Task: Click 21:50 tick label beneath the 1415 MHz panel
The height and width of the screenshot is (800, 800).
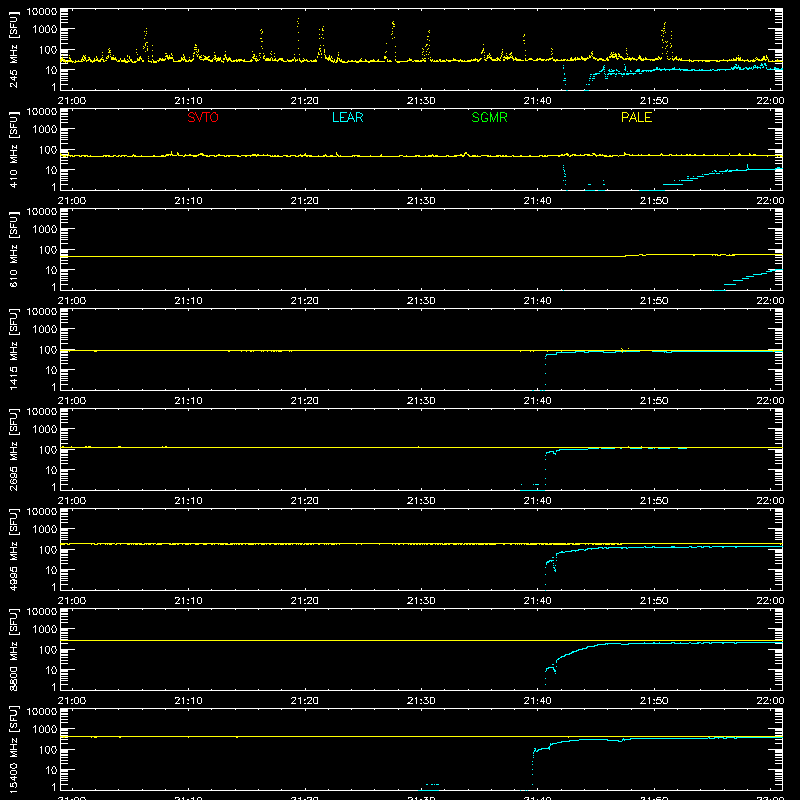Action: point(654,401)
